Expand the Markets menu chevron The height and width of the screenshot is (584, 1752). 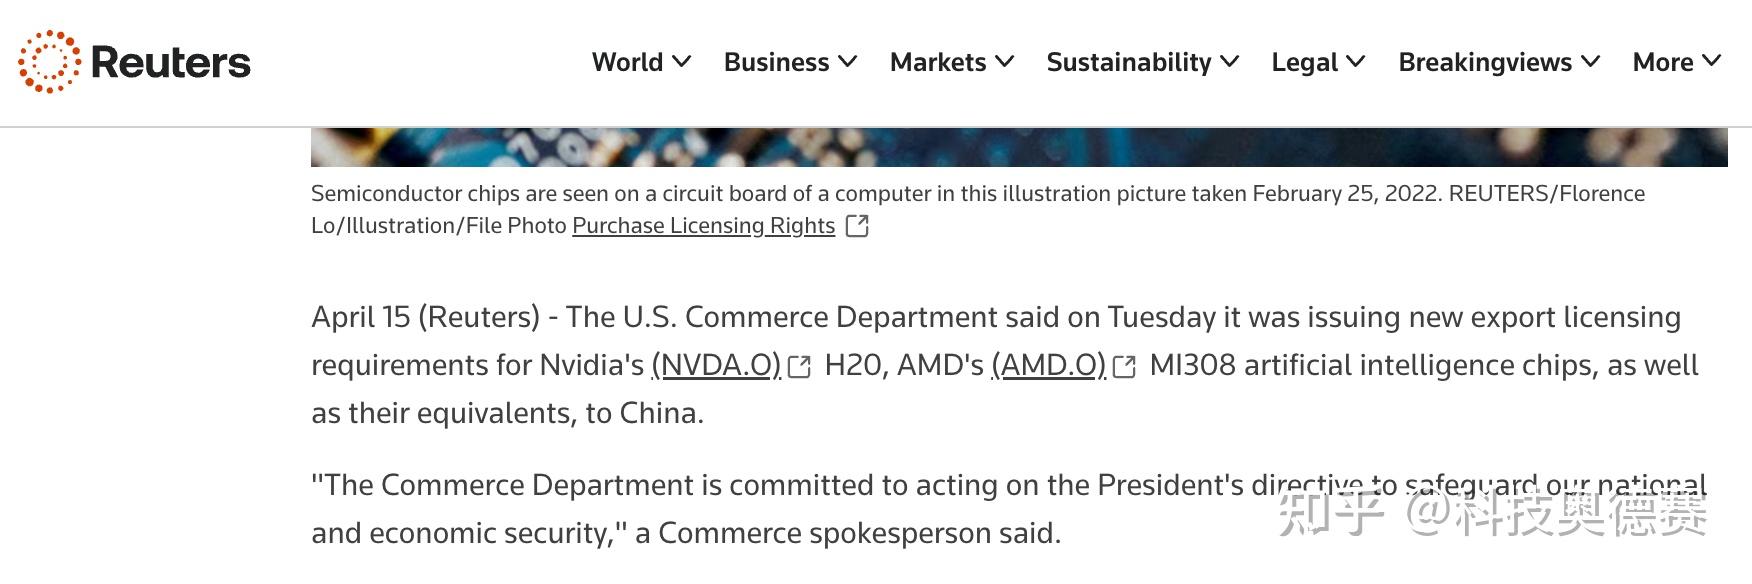(1005, 61)
